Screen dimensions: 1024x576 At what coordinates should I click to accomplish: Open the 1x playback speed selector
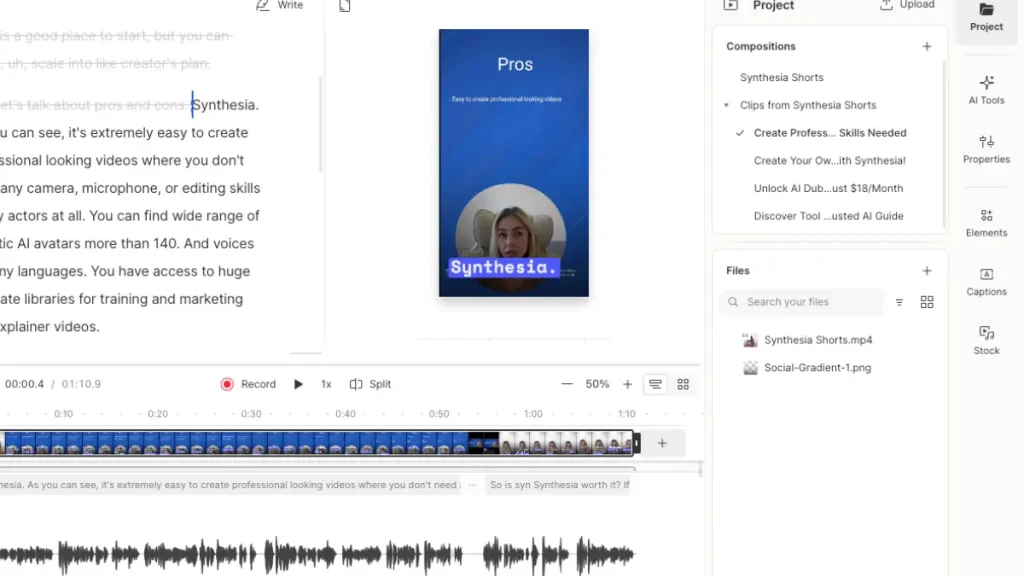coord(325,383)
